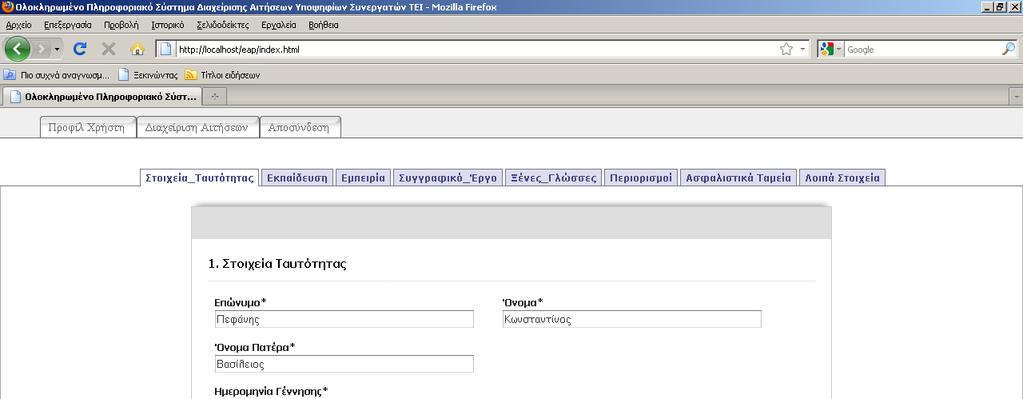Screen dimensions: 1023x399
Task: Click the Όνομα Πατέρα field containing Βασίλειος
Action: pos(344,364)
